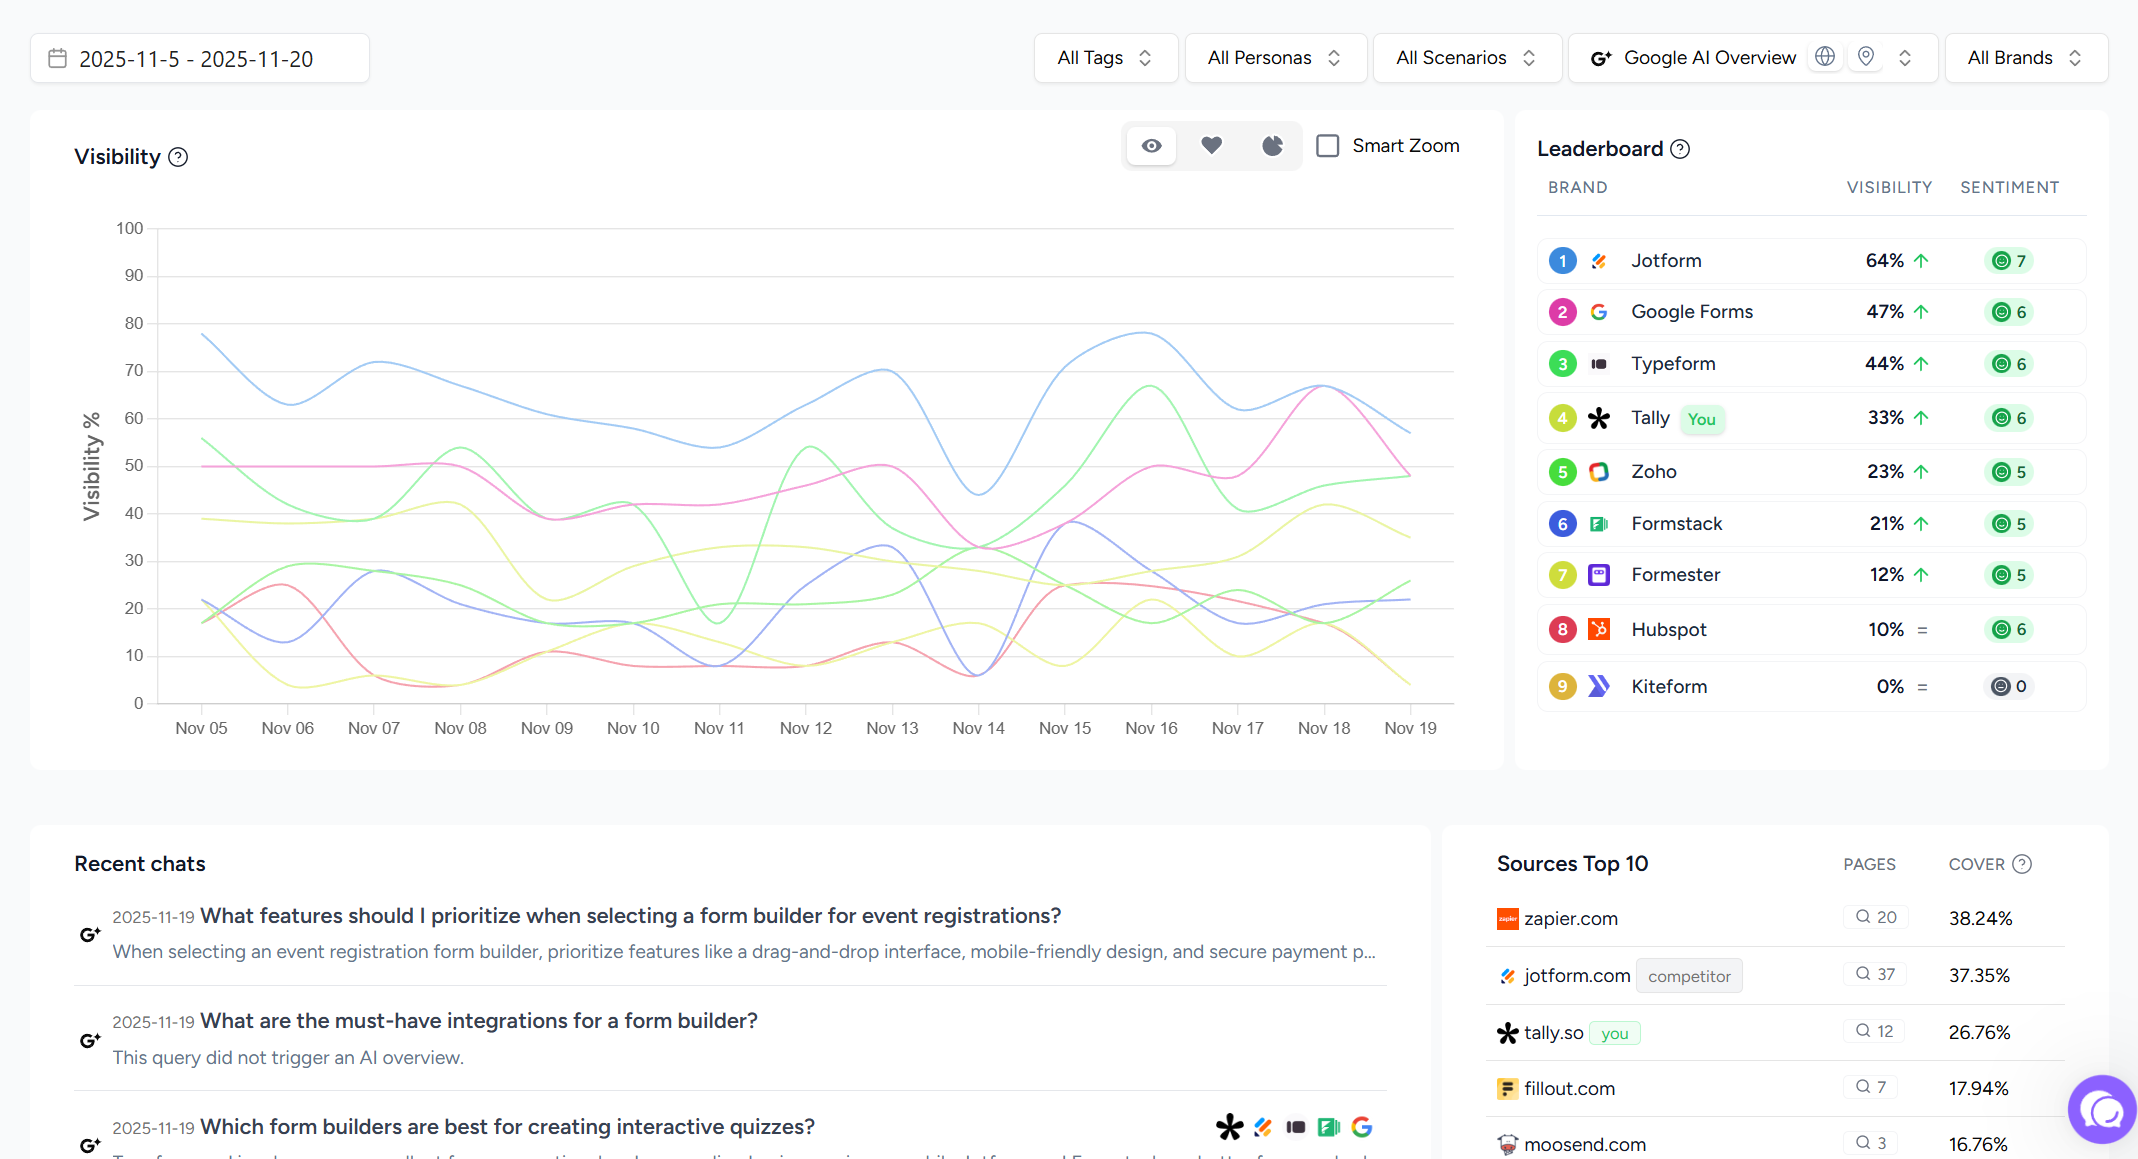Image resolution: width=2138 pixels, height=1159 pixels.
Task: Enable the Smart Zoom checkbox
Action: 1328,145
